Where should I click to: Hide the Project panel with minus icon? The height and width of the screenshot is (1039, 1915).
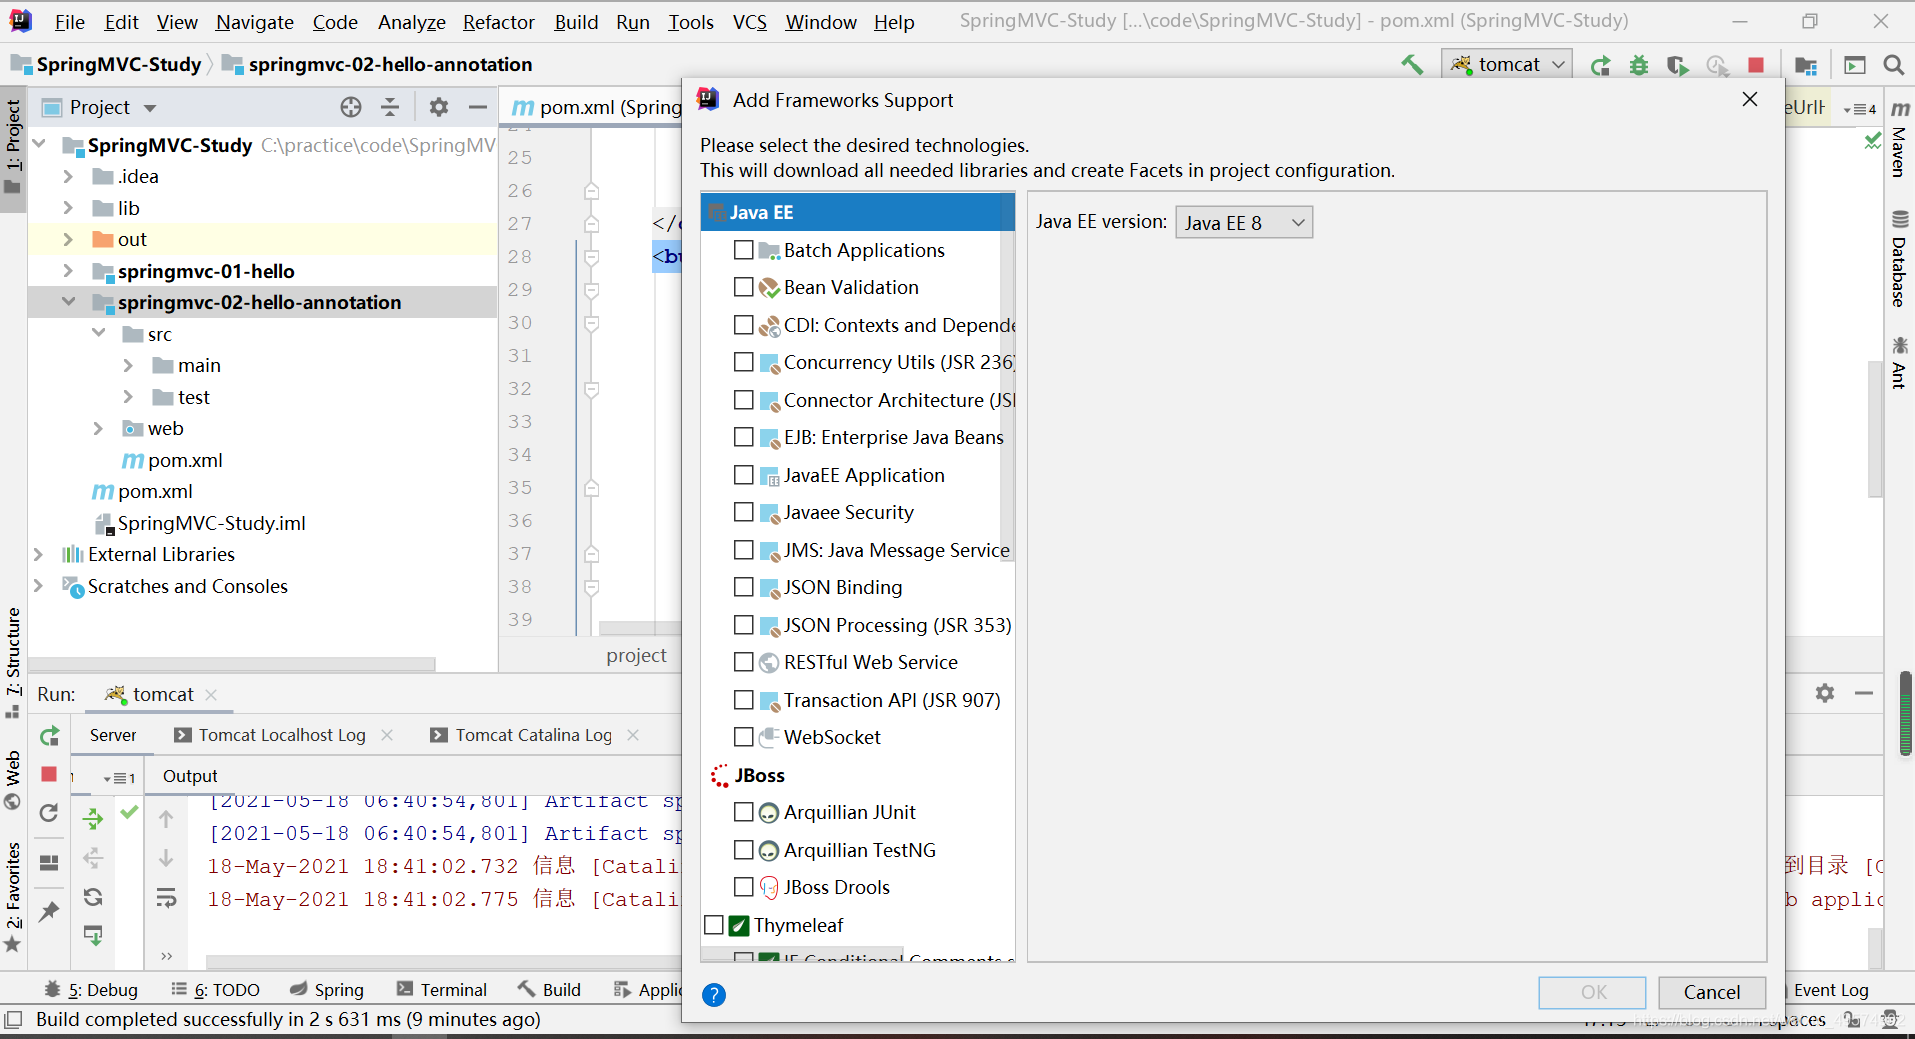click(x=478, y=107)
